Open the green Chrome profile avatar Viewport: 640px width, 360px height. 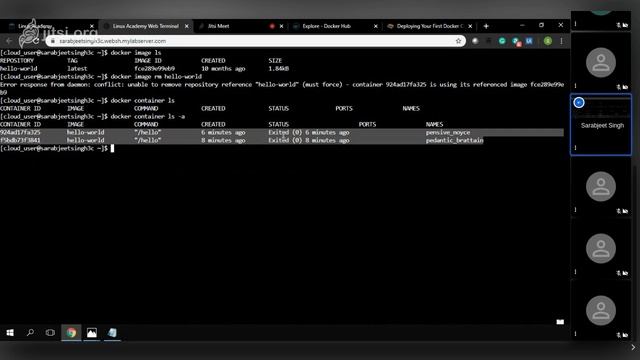(x=548, y=41)
